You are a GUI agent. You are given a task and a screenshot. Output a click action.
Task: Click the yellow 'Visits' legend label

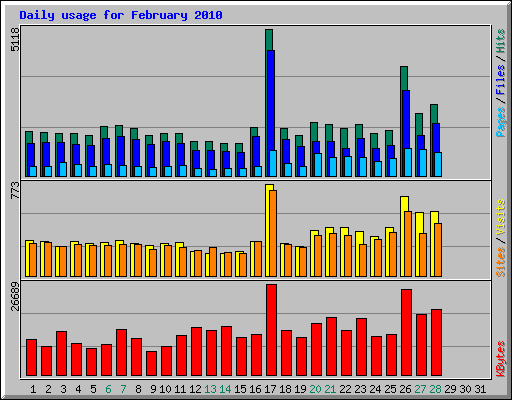(500, 217)
